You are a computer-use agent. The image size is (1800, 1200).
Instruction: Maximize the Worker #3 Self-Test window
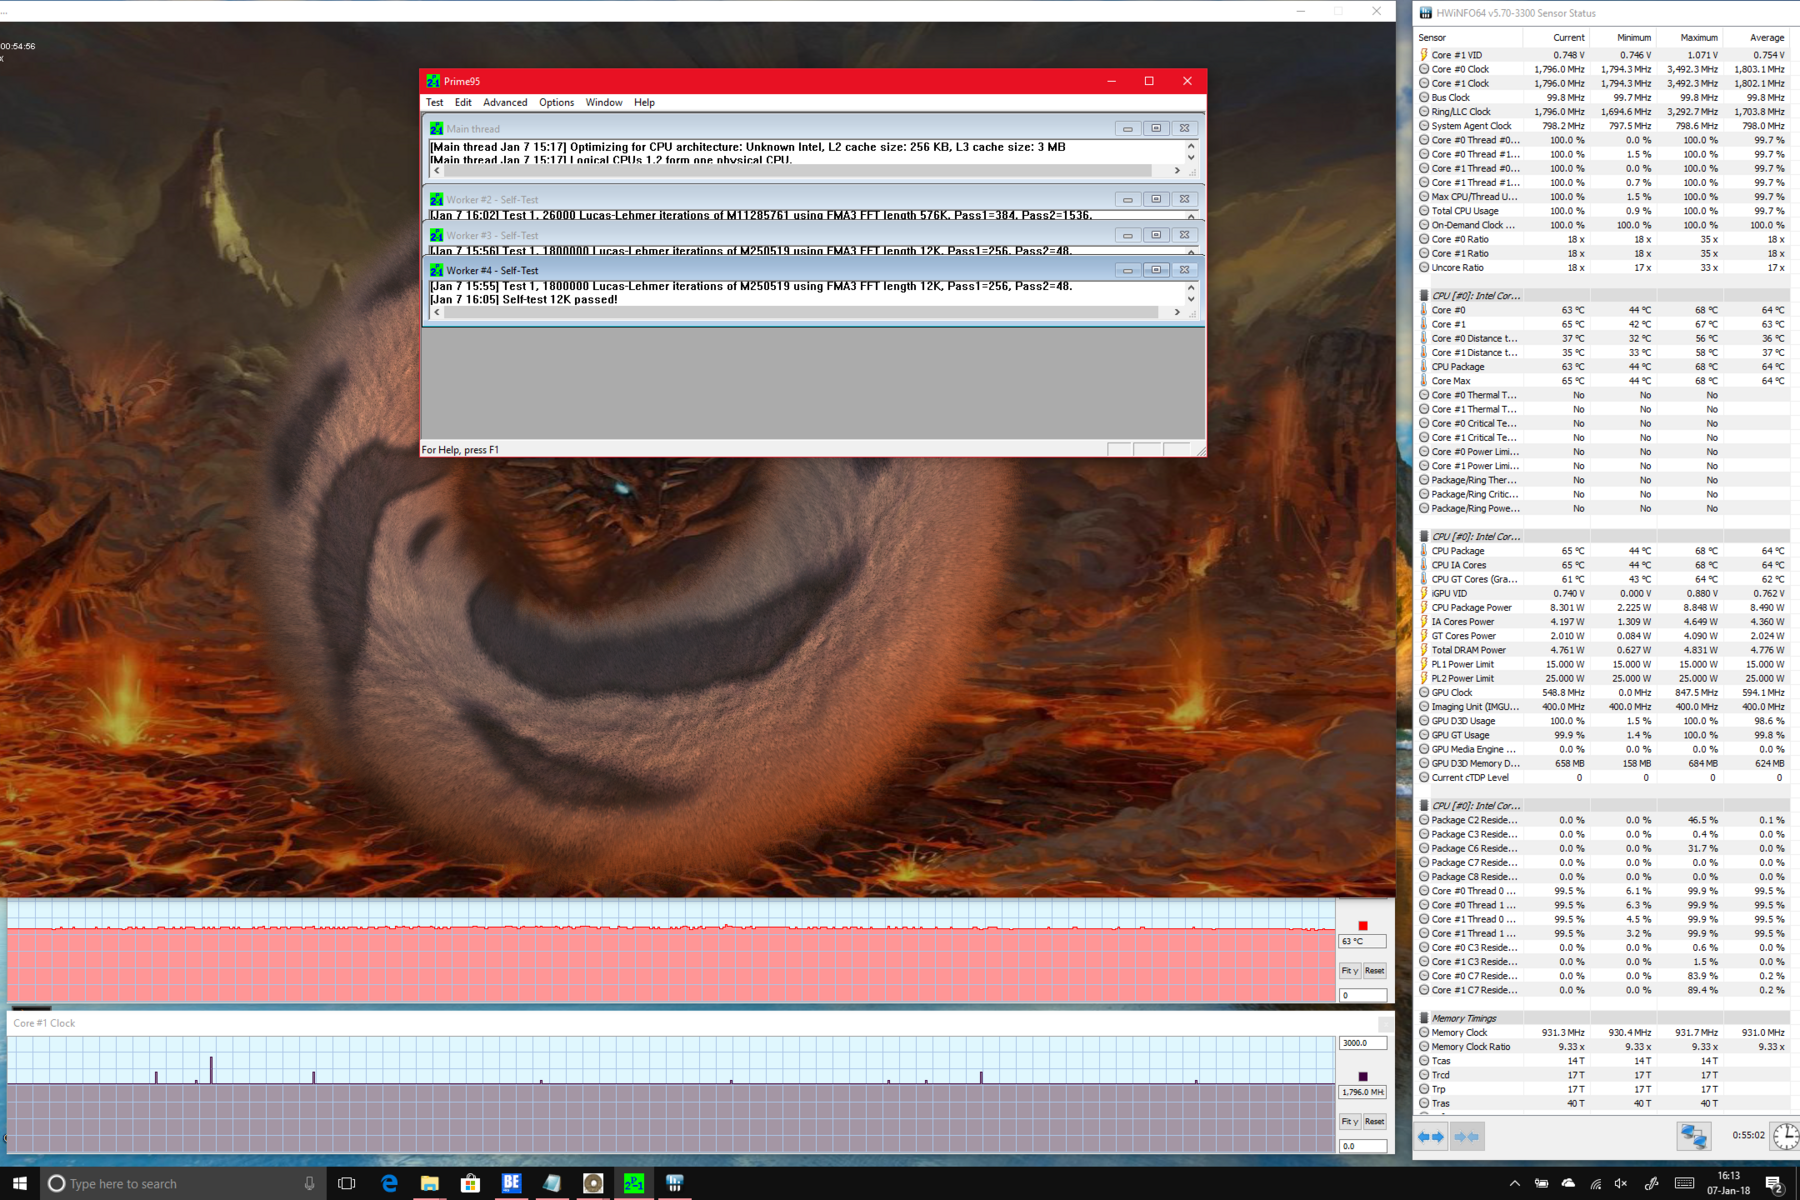tap(1156, 235)
